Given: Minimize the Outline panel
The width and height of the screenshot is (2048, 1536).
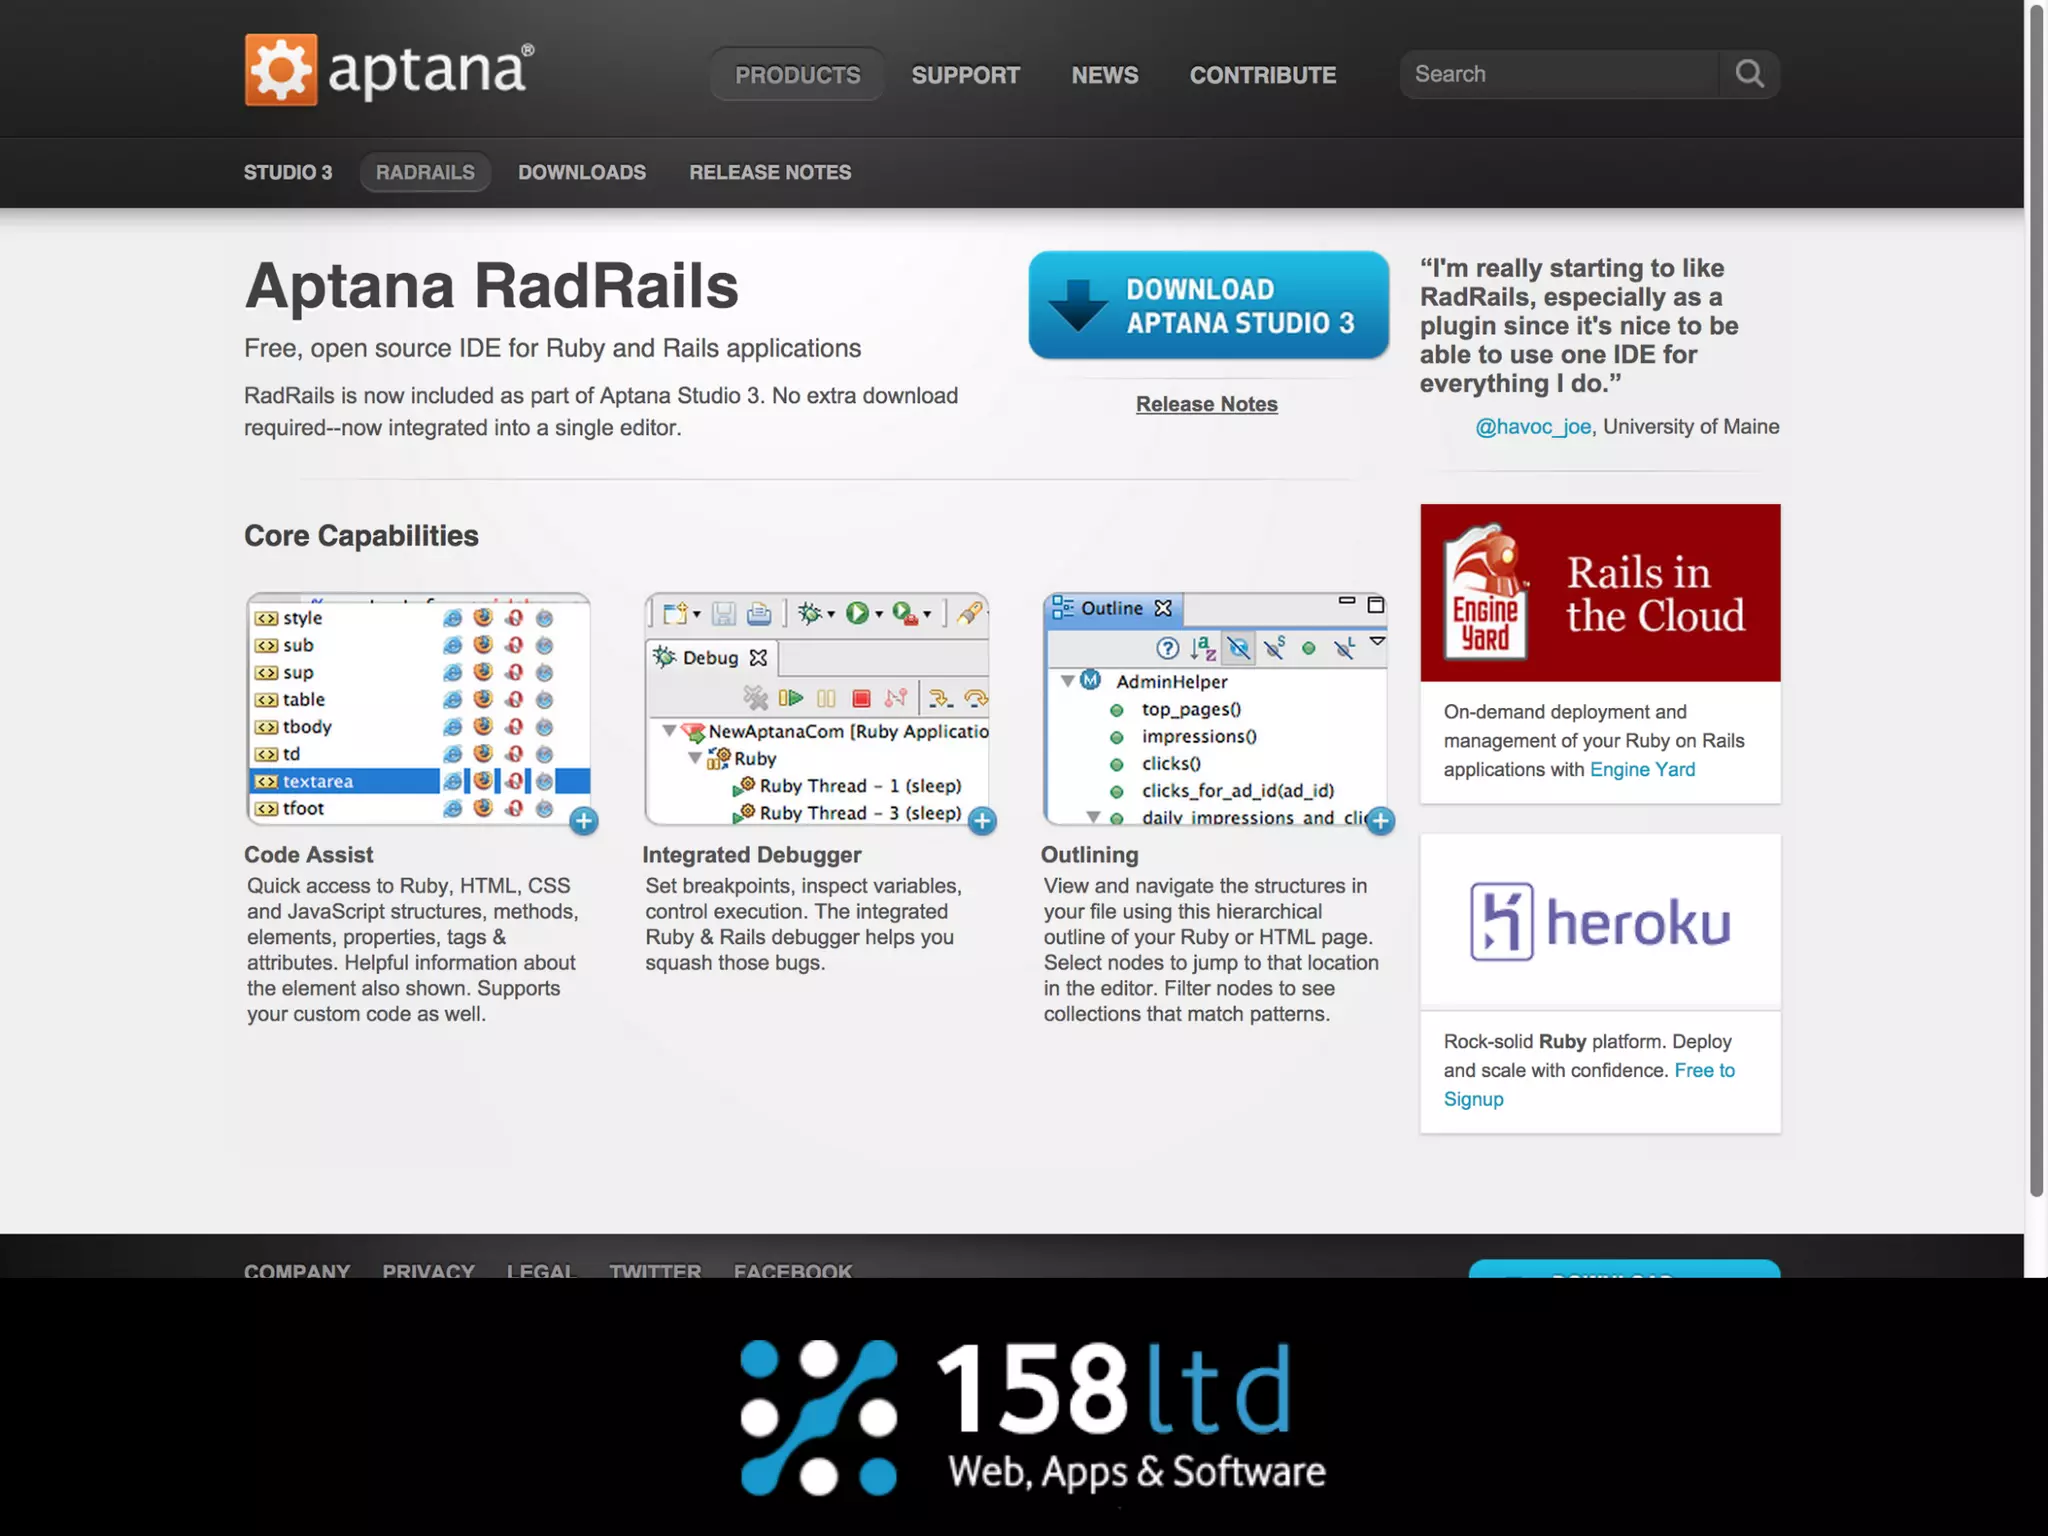Looking at the screenshot, I should (x=1346, y=601).
